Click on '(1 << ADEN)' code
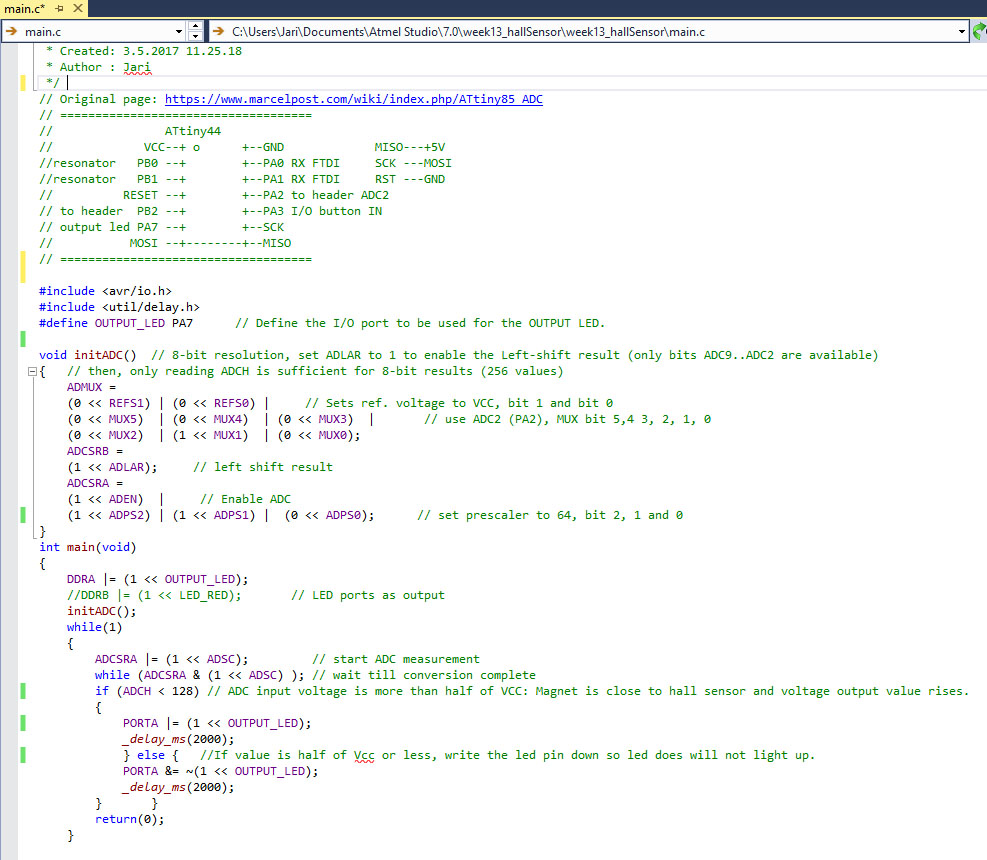 coord(105,499)
